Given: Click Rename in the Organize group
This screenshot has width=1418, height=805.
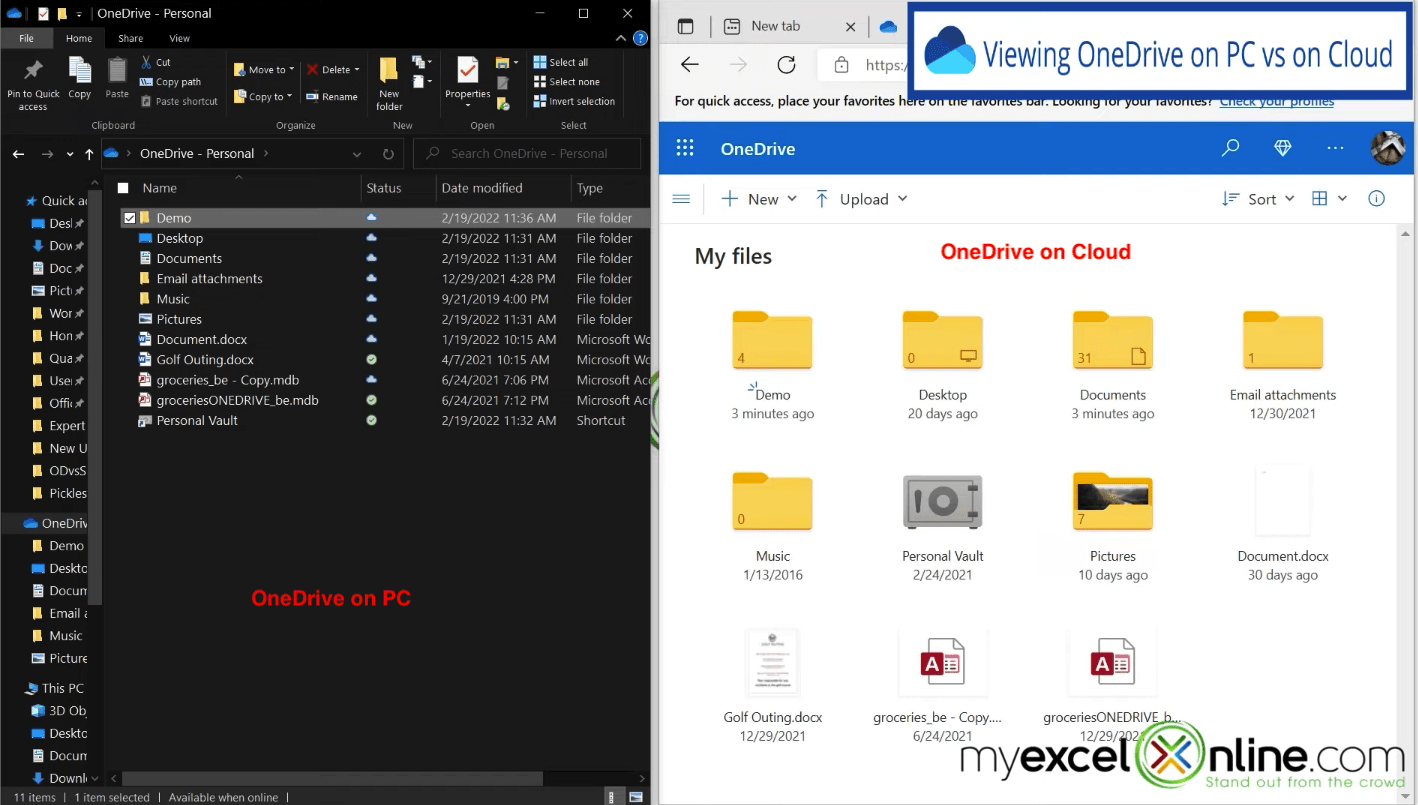Looking at the screenshot, I should pyautogui.click(x=332, y=97).
